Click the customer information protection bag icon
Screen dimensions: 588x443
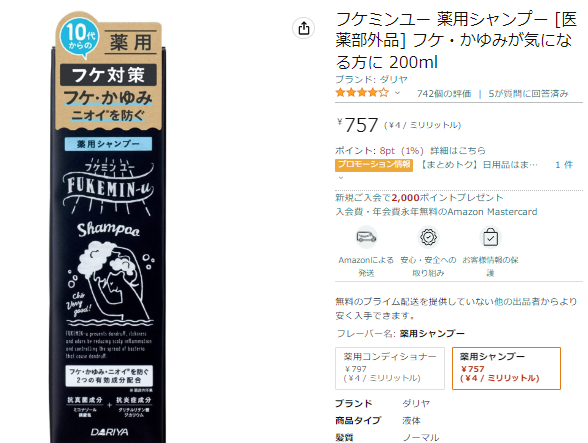tap(490, 237)
